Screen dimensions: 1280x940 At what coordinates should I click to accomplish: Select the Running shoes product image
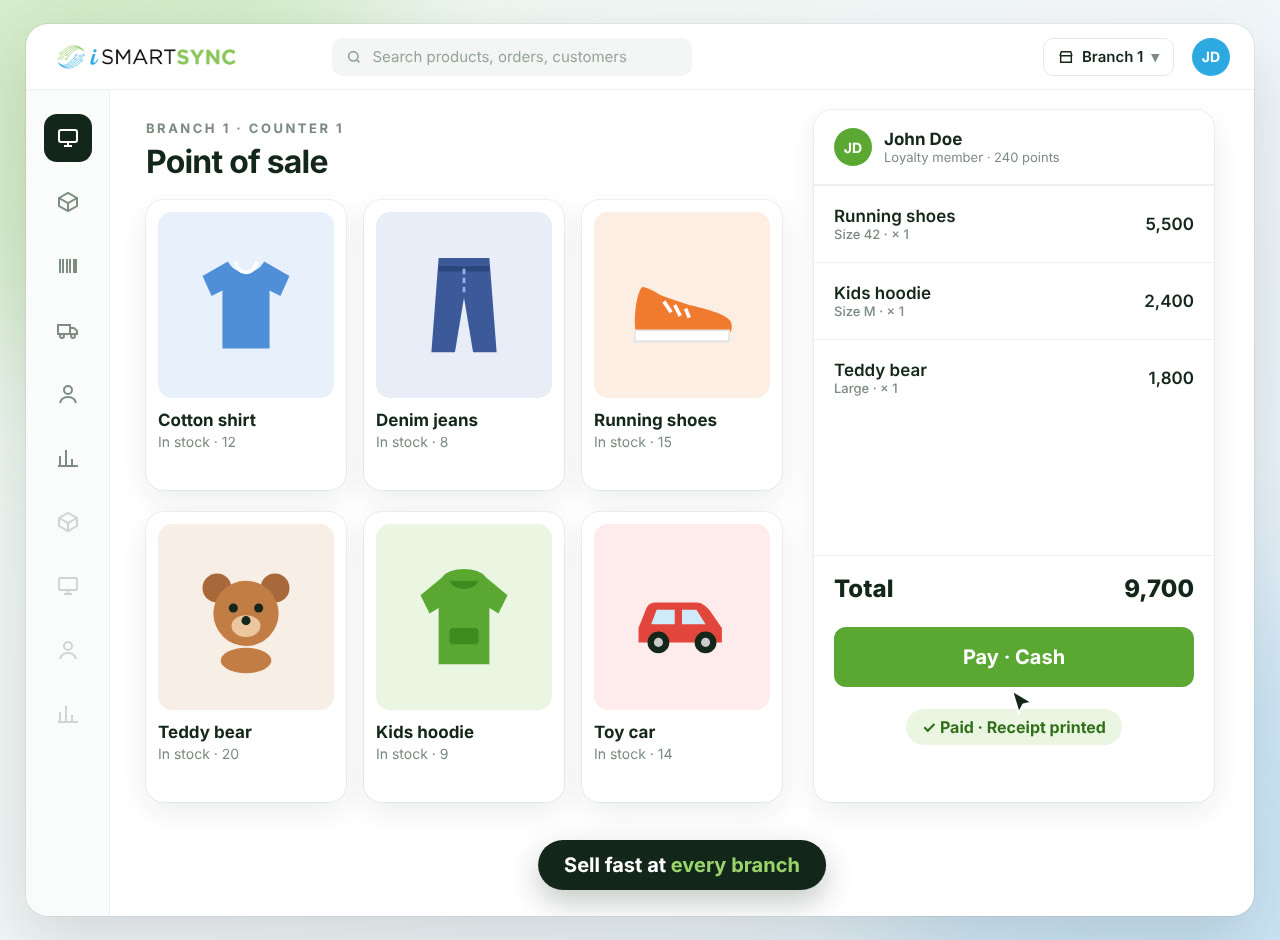[x=682, y=305]
